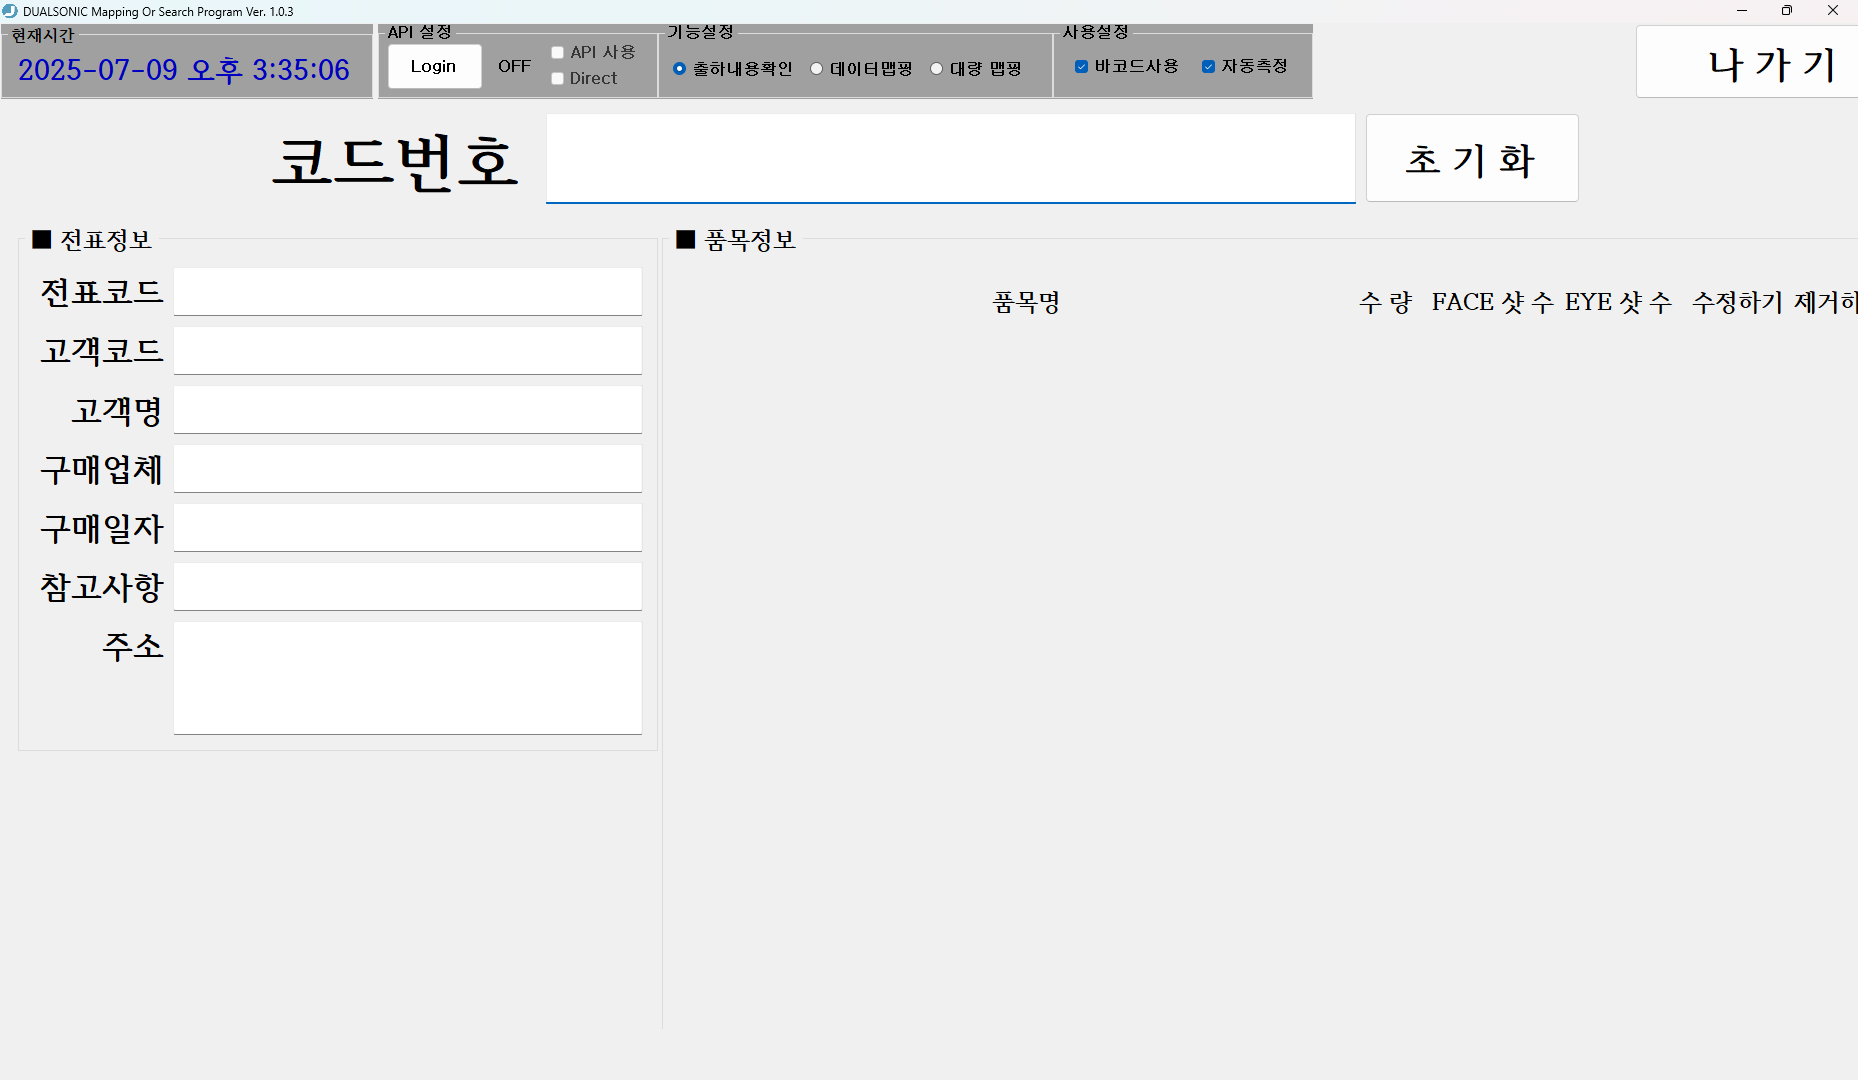
Task: Click the 주소 address text area
Action: [x=406, y=677]
